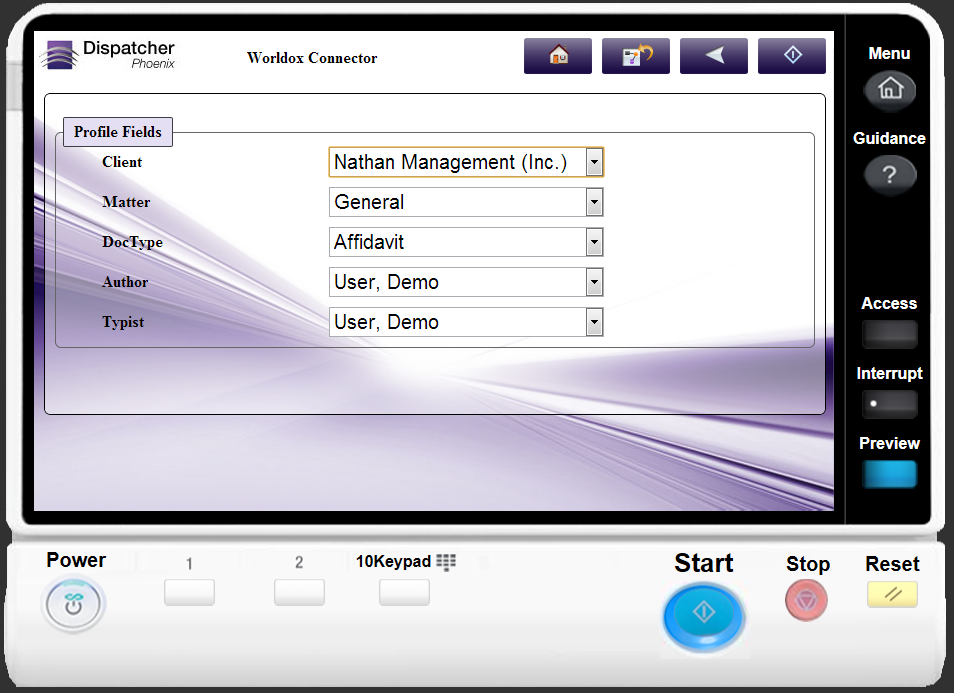Viewport: 954px width, 693px height.
Task: Expand the Typist dropdown arrow
Action: [594, 322]
